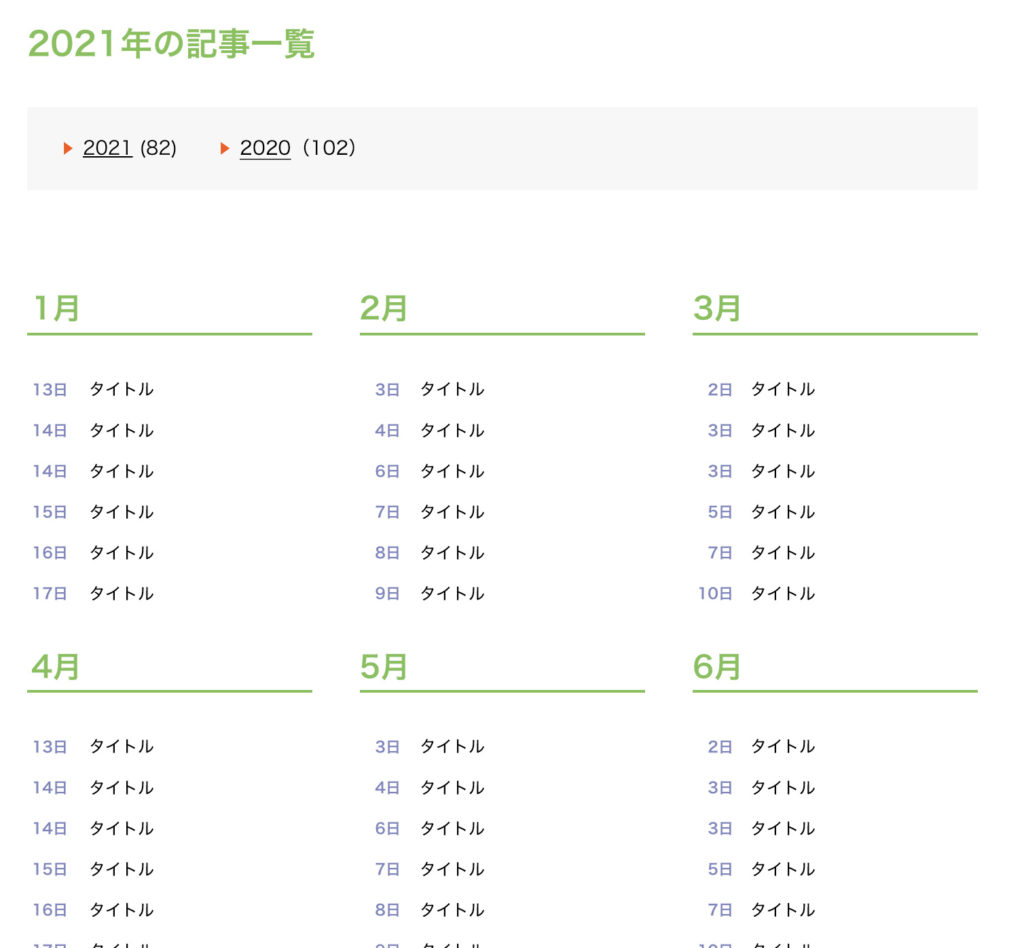Open the 4日 article under 5月

(452, 787)
